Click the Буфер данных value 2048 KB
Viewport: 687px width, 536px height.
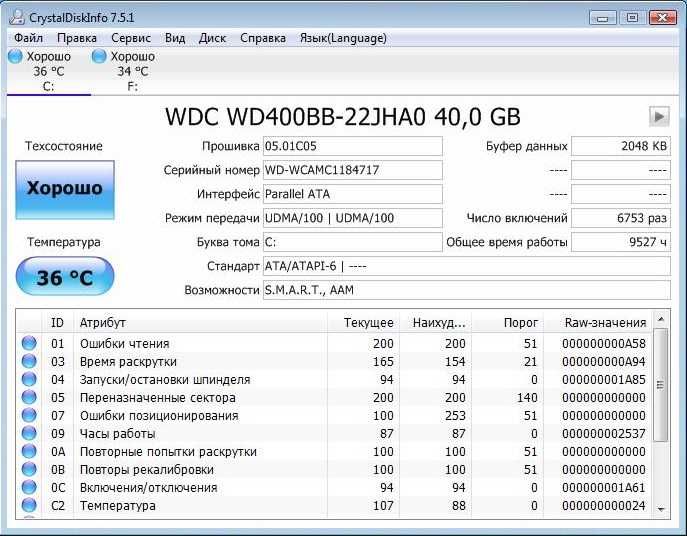(x=620, y=146)
